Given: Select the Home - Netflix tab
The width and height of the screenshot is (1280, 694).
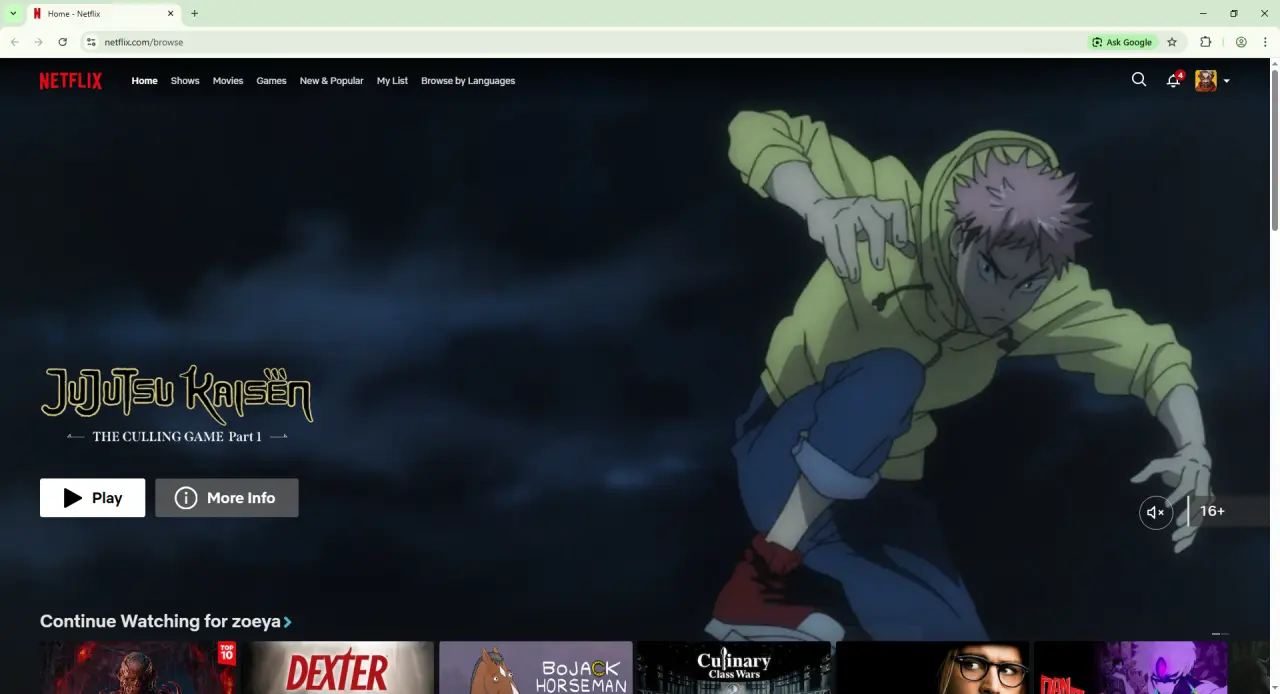Looking at the screenshot, I should click(104, 14).
